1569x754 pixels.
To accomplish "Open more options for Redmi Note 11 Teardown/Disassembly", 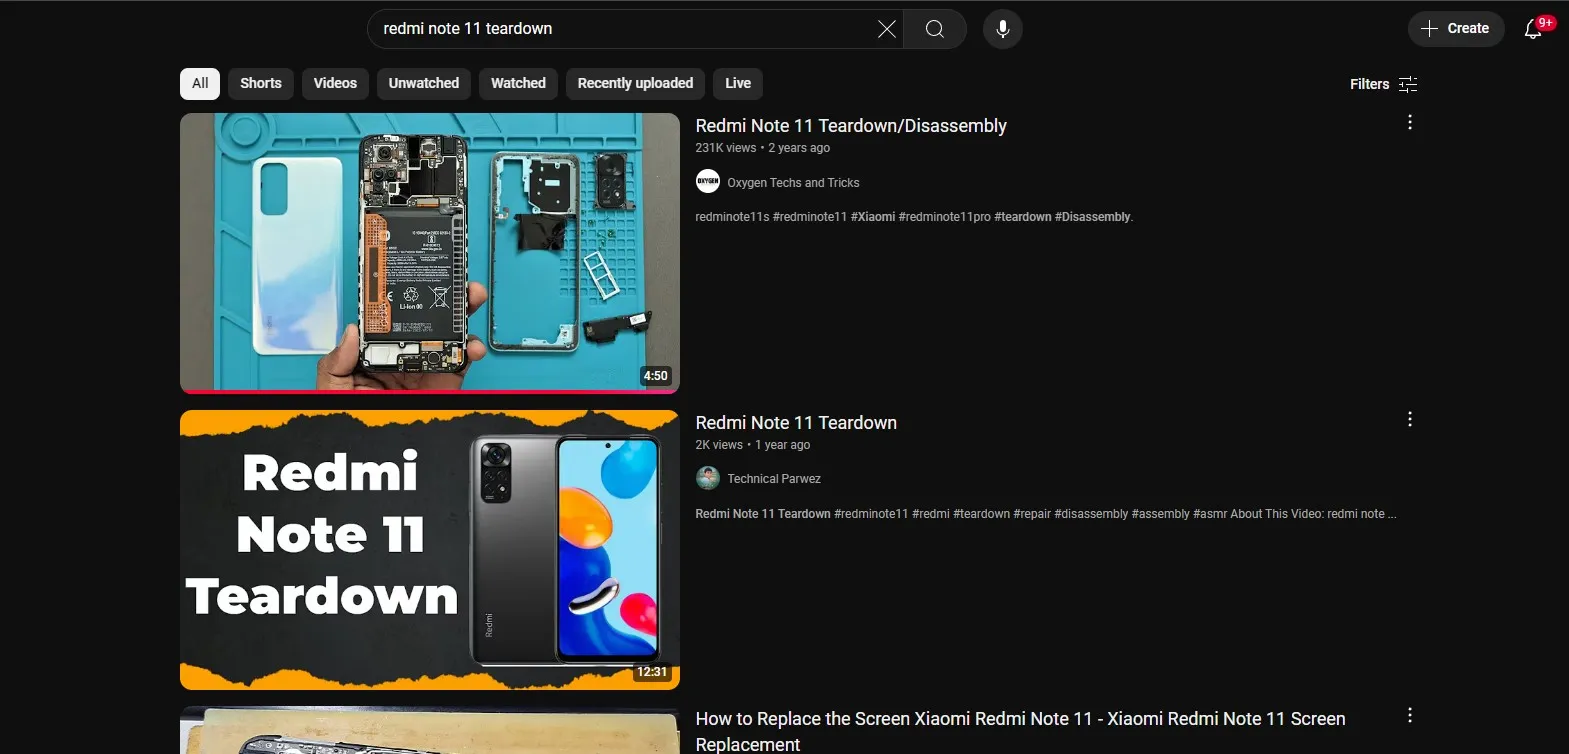I will click(1409, 122).
